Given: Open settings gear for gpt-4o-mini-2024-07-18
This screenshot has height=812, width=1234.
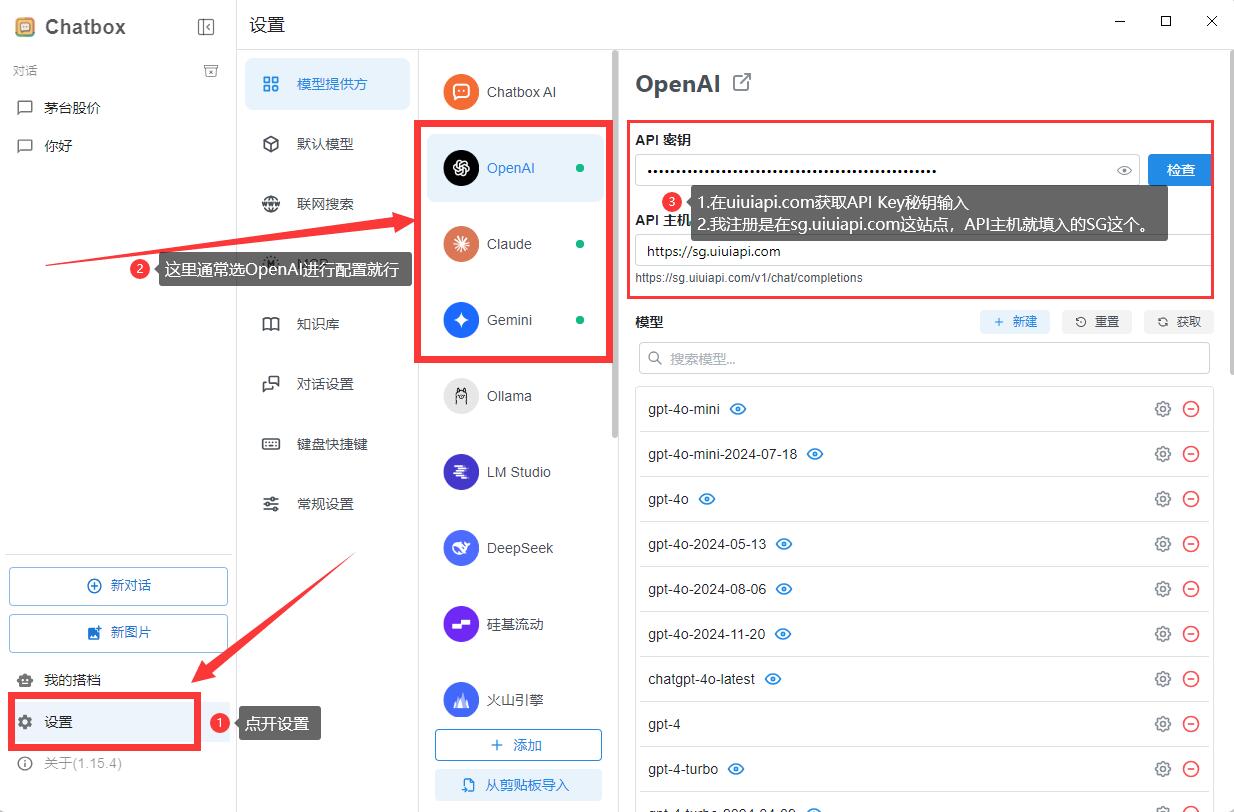Looking at the screenshot, I should point(1162,454).
